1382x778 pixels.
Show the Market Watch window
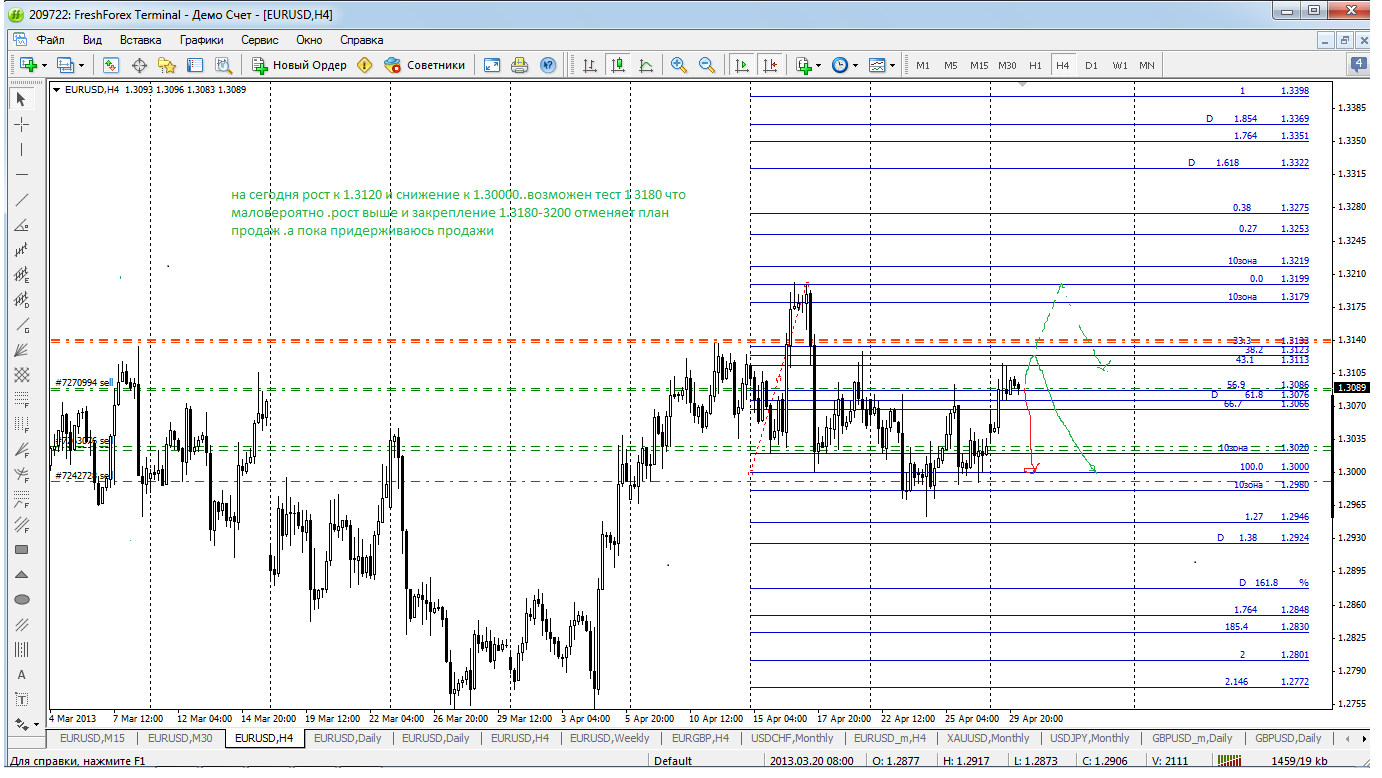coord(111,65)
